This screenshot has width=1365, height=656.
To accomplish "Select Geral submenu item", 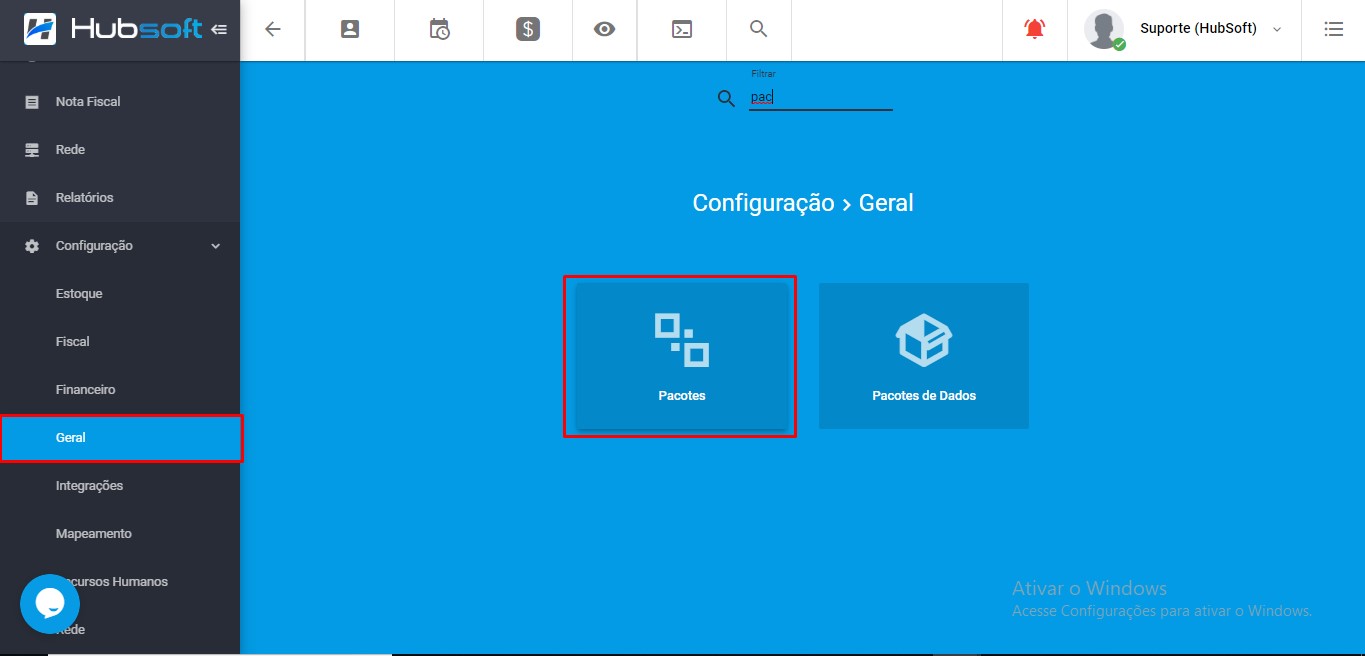I will tap(71, 438).
